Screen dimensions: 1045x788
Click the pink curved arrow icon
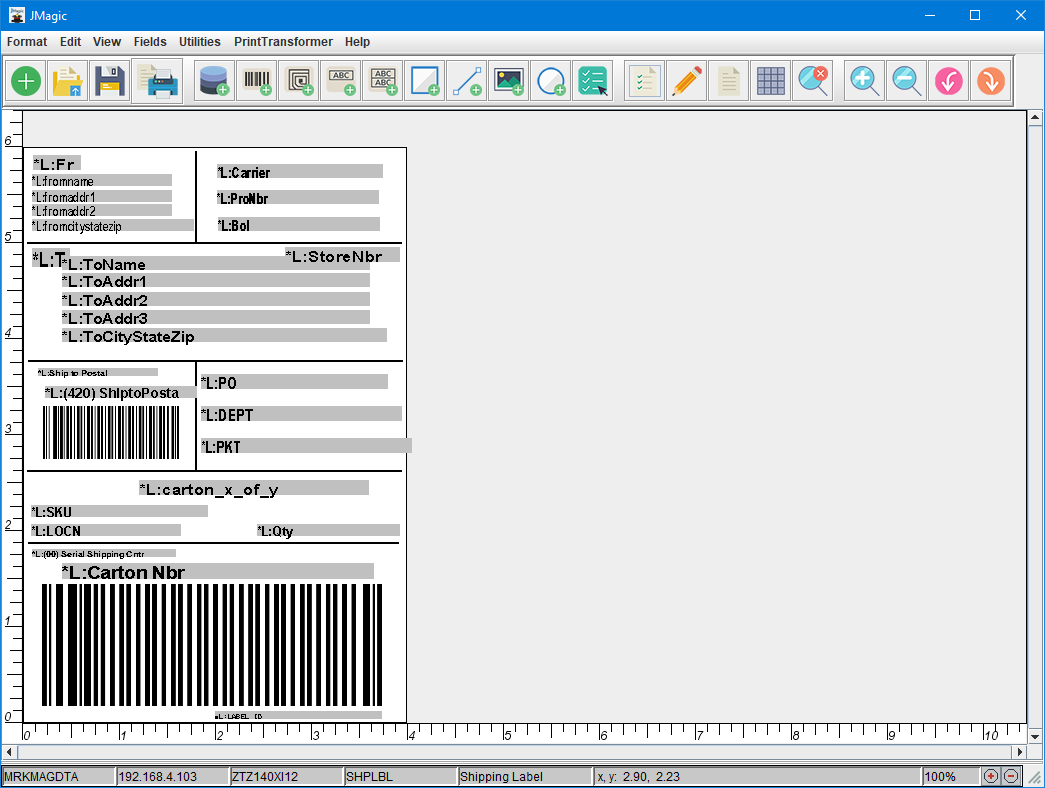[948, 81]
